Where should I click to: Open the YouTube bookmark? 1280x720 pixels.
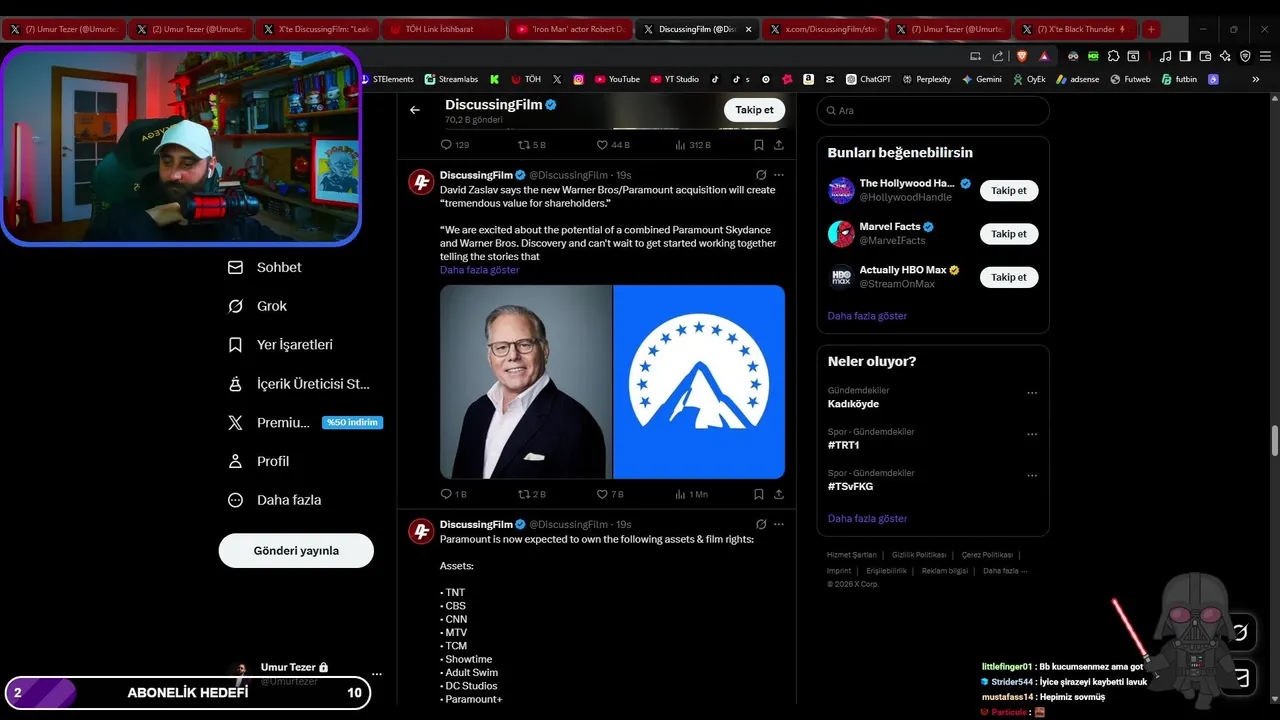tap(616, 79)
